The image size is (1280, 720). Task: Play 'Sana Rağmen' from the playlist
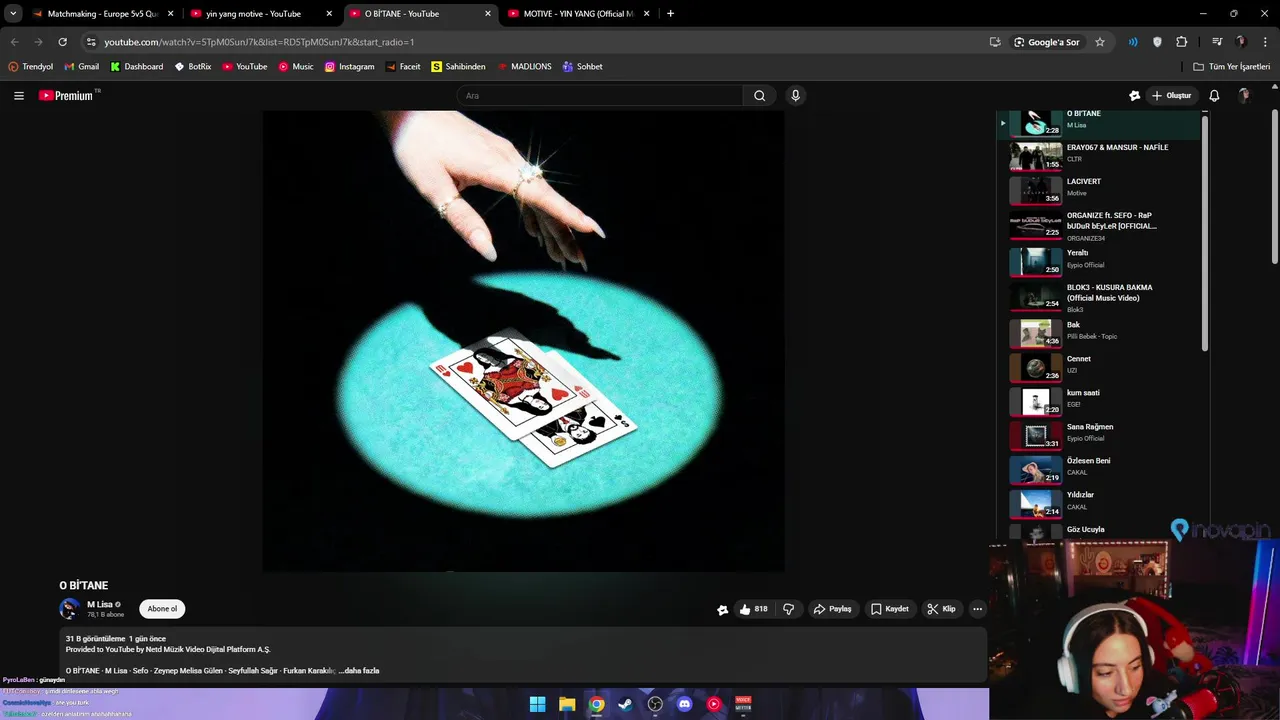(1104, 435)
